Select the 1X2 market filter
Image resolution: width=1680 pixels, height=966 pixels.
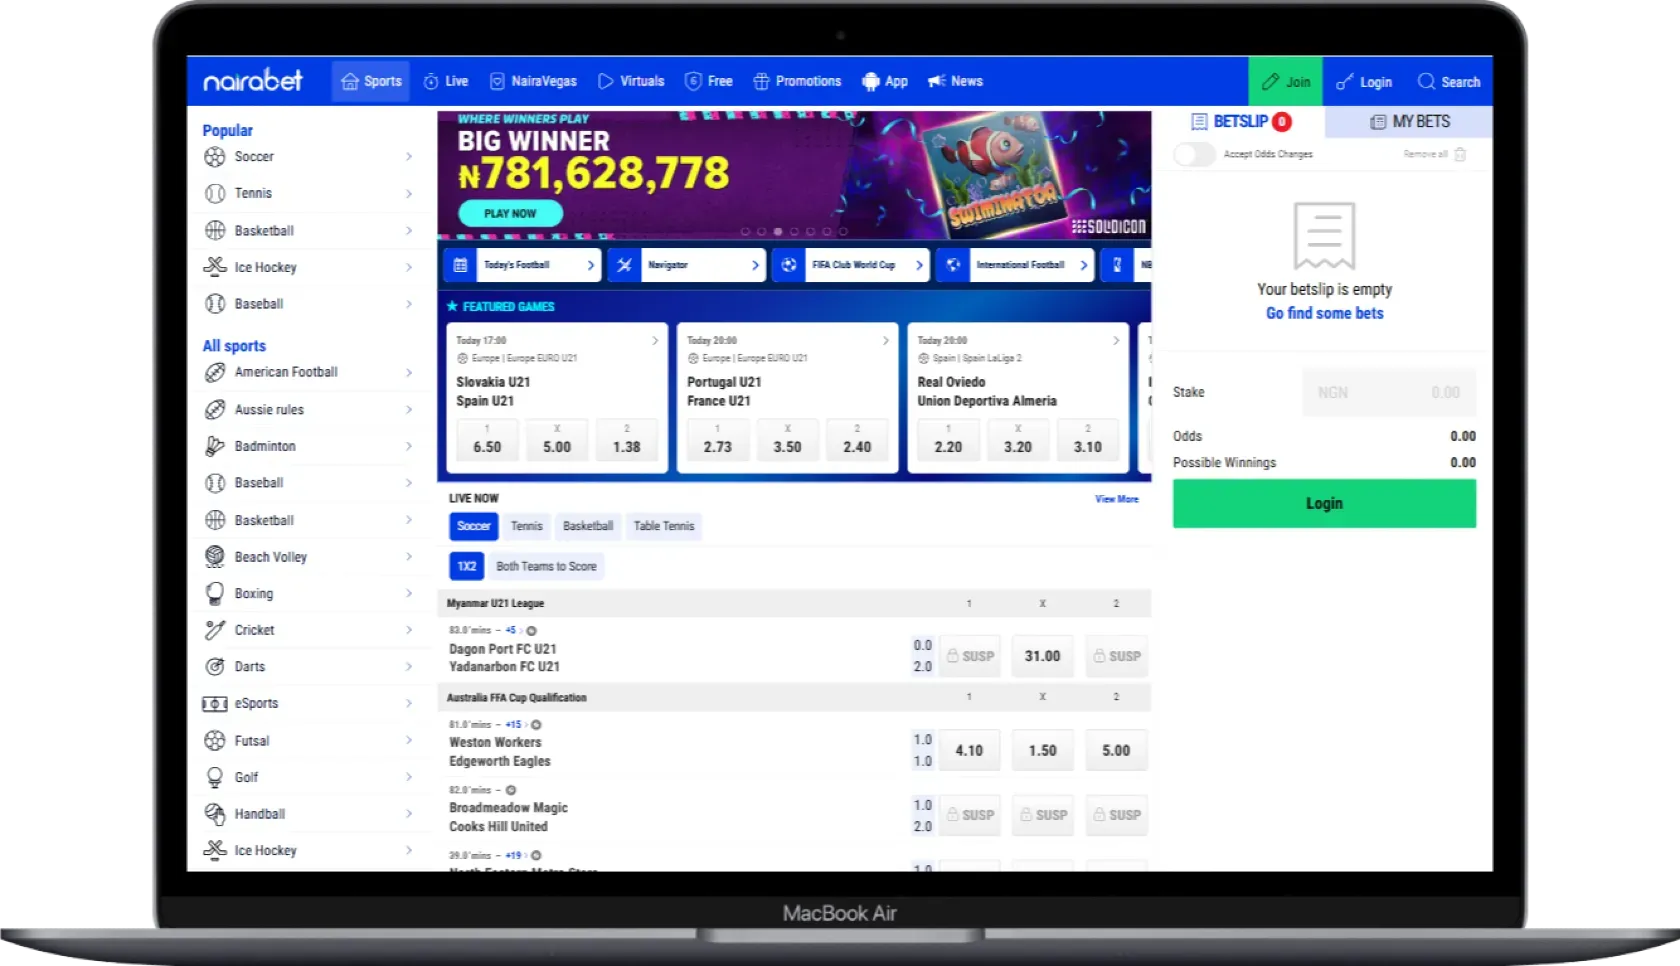467,566
